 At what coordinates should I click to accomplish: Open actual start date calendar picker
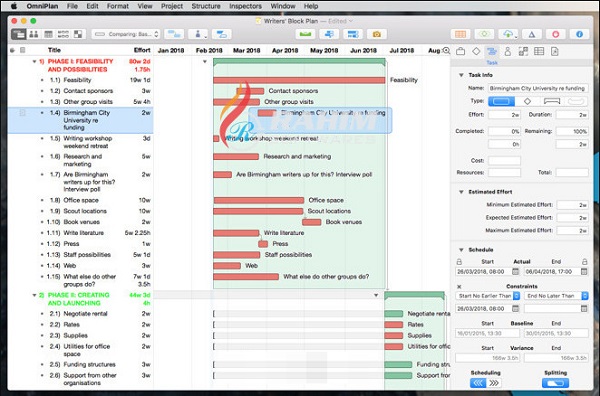click(515, 271)
